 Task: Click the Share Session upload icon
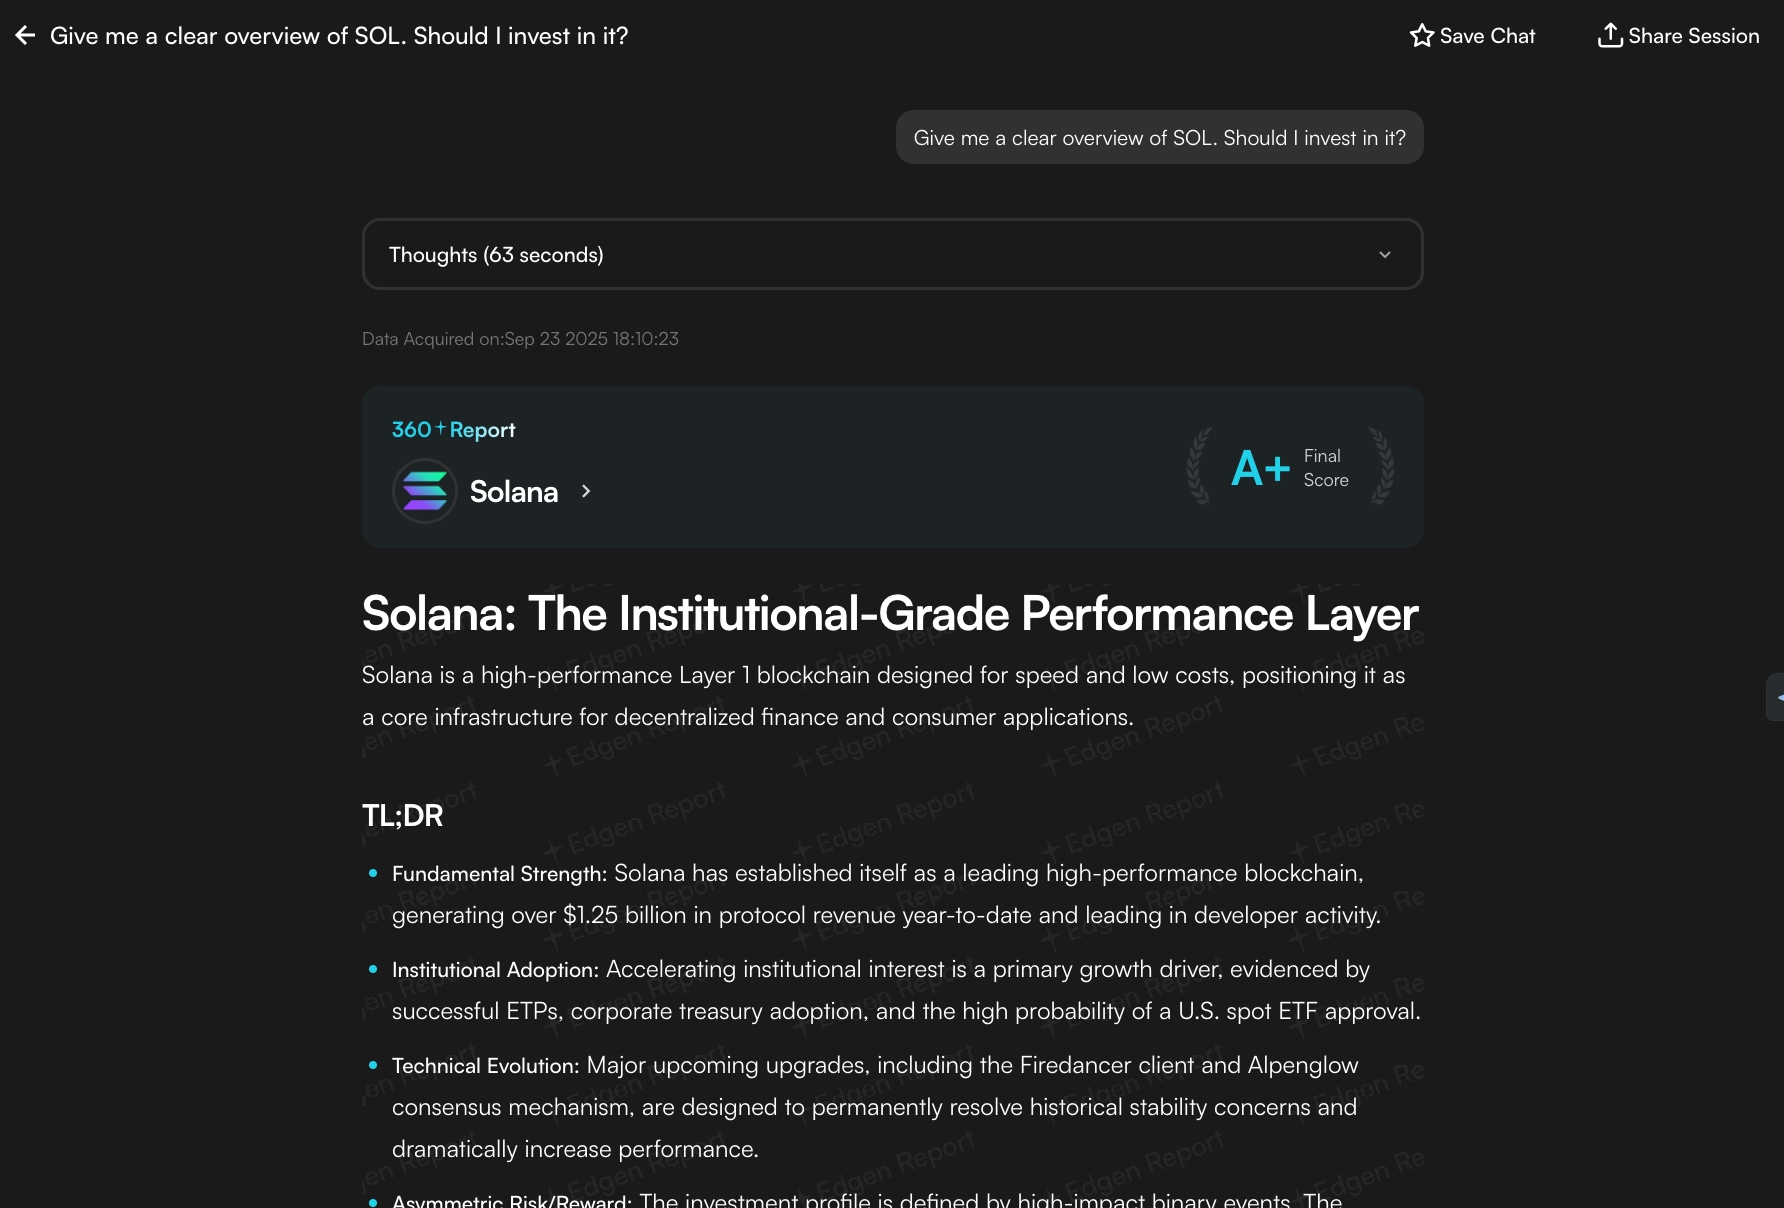point(1609,36)
